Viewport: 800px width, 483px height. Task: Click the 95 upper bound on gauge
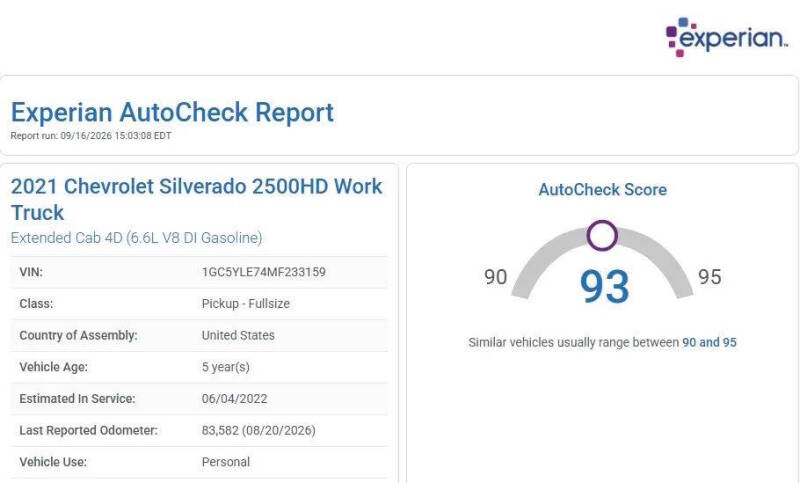click(x=710, y=277)
